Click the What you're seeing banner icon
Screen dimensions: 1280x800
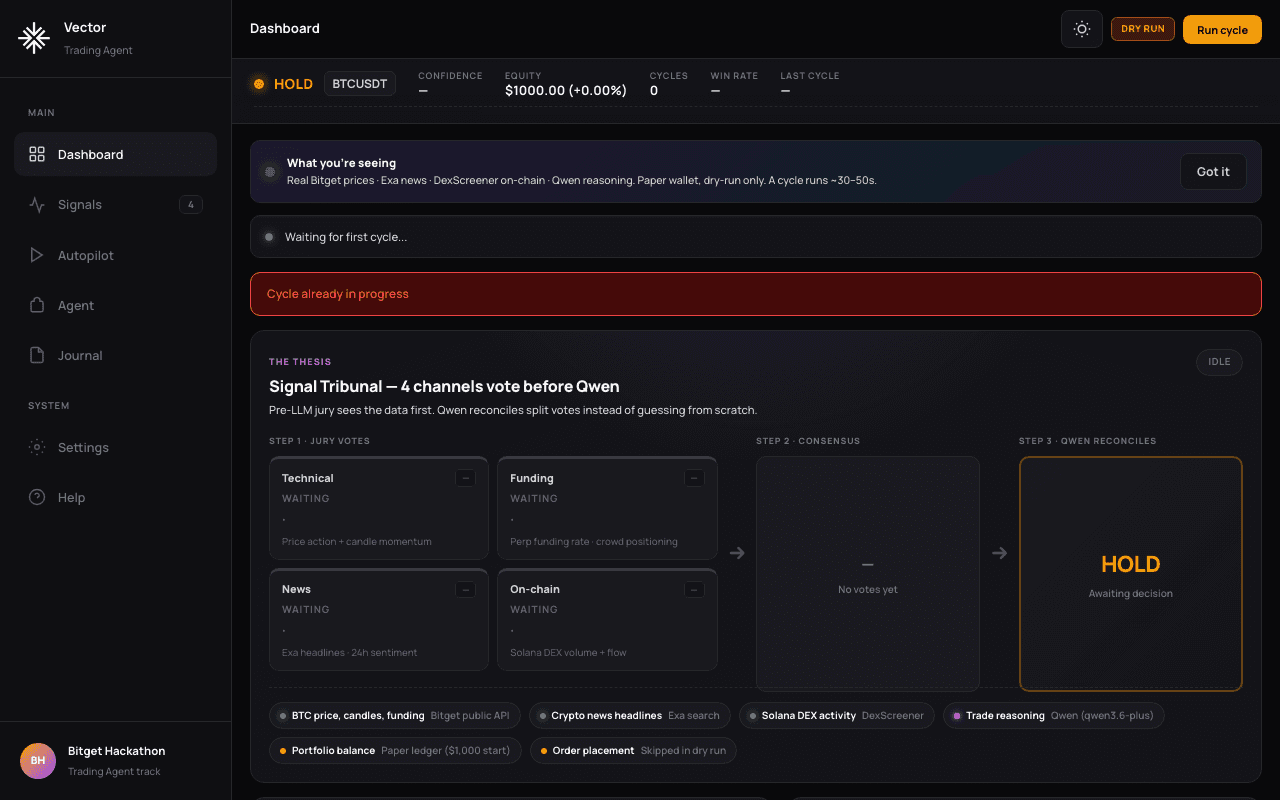[269, 172]
